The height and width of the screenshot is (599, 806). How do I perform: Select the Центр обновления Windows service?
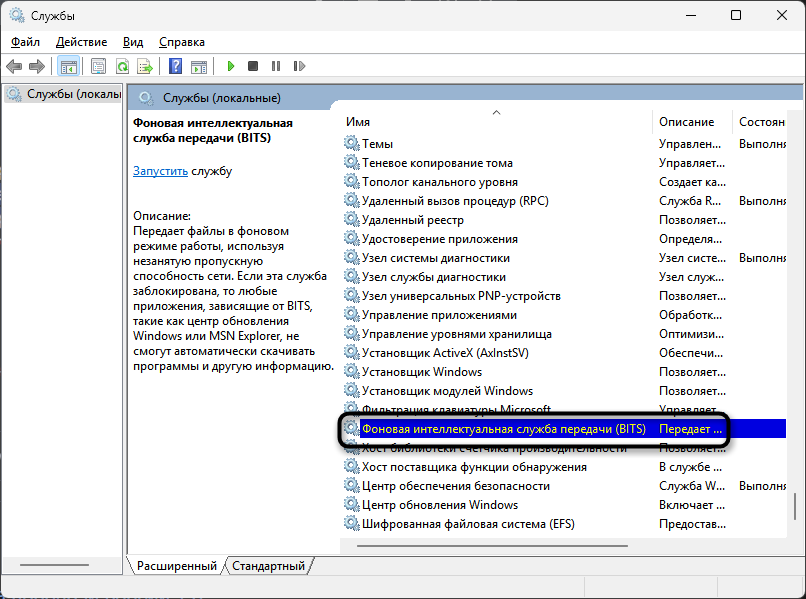pos(439,505)
